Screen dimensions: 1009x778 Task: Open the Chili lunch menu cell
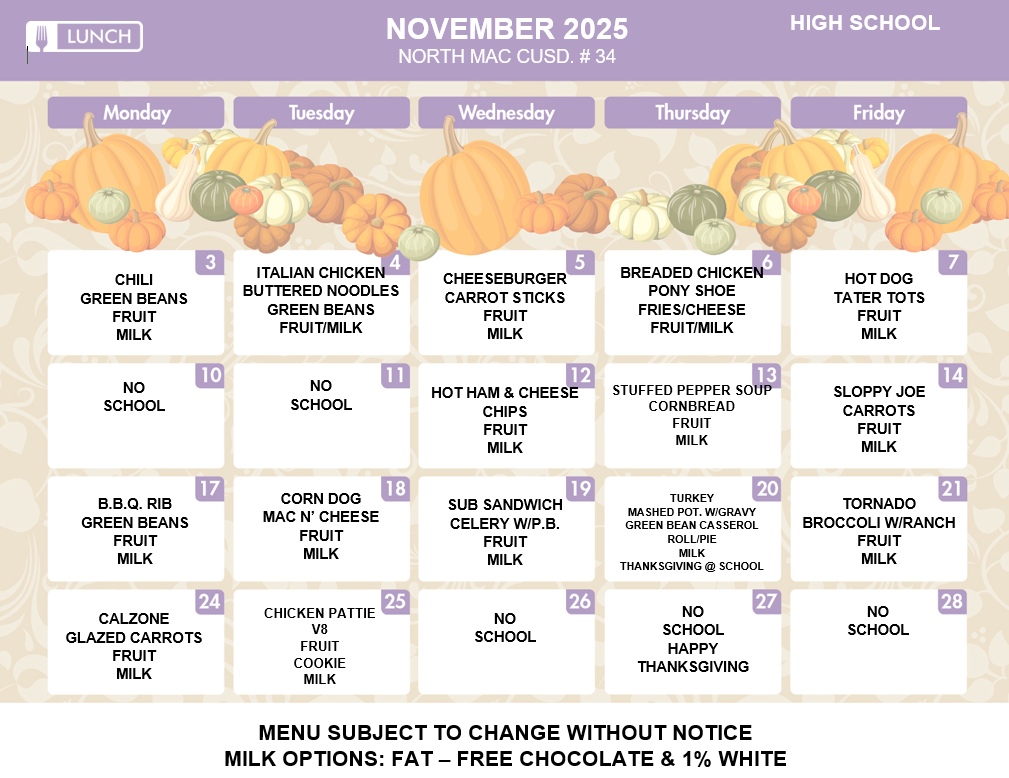tap(134, 307)
